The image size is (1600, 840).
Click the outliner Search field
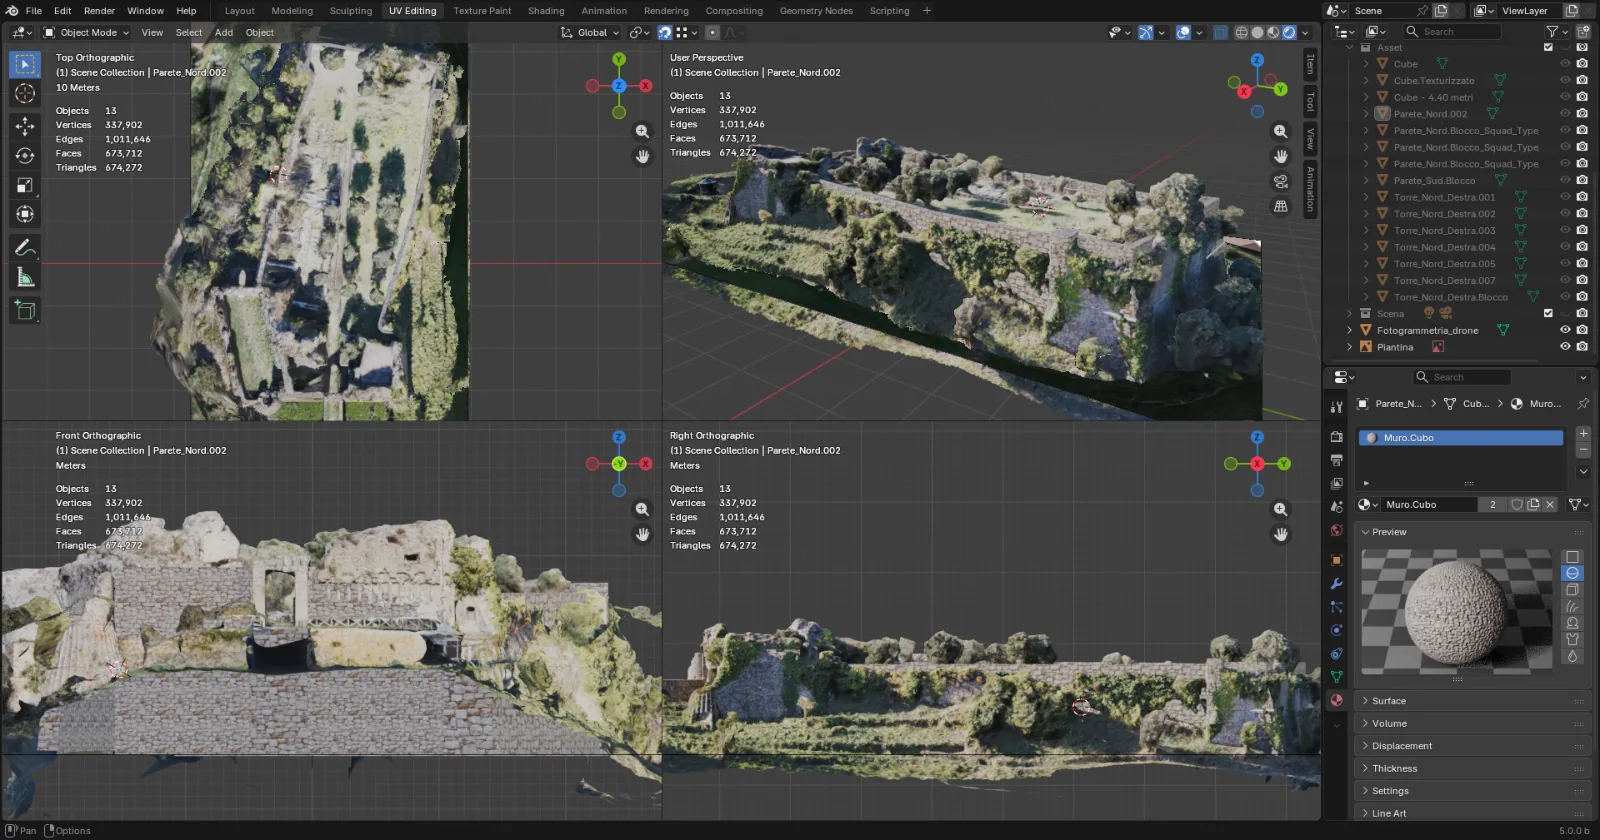tap(1451, 32)
